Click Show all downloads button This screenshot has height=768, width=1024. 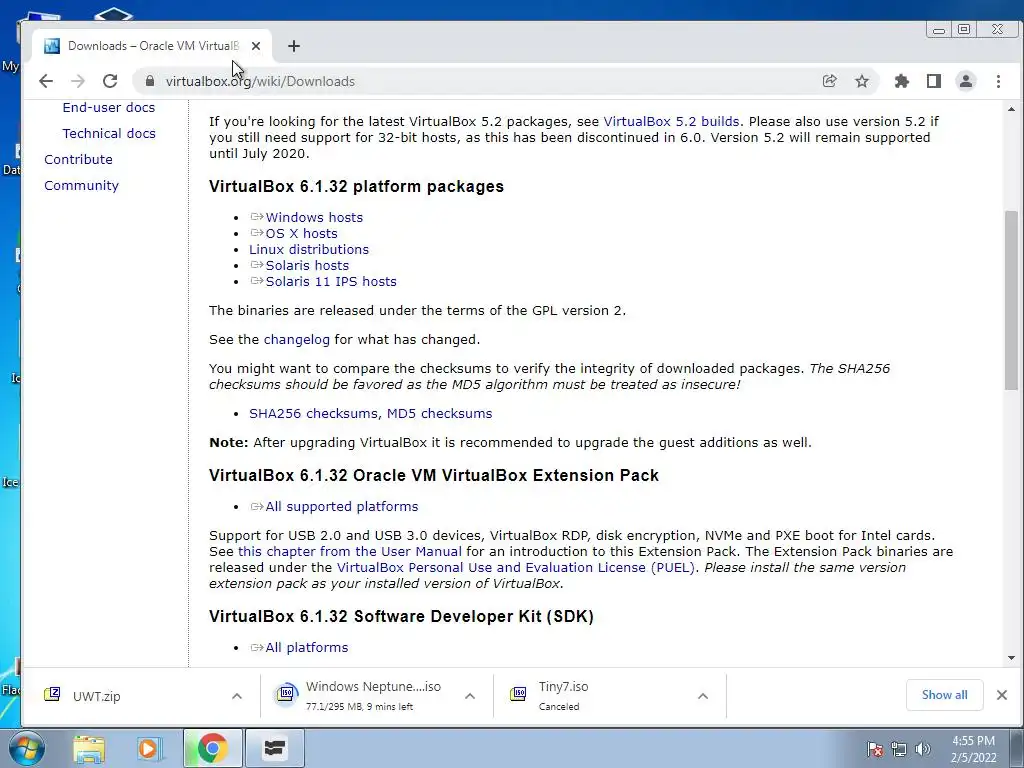944,695
